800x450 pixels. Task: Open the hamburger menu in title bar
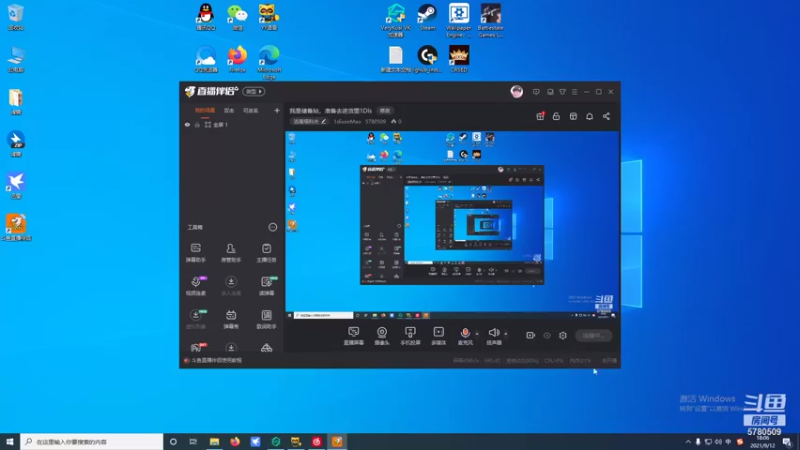click(x=574, y=92)
